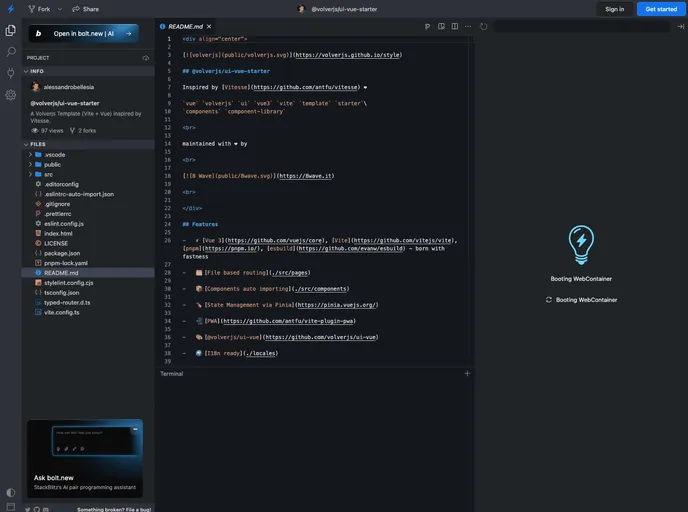Click the Sign in button

614,9
